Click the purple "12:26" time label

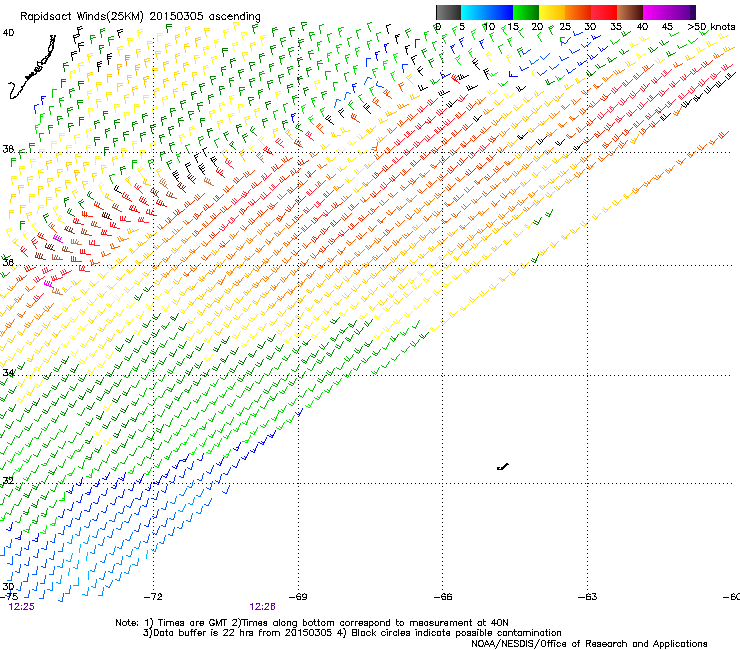point(262,607)
